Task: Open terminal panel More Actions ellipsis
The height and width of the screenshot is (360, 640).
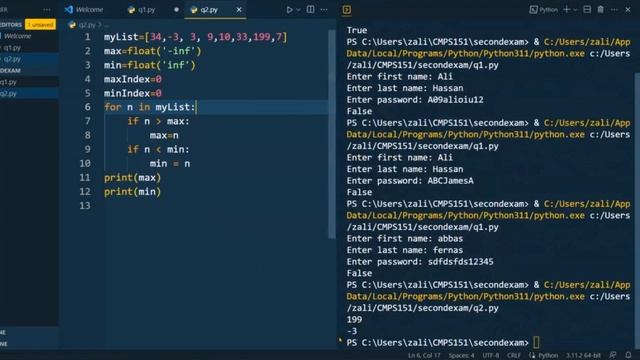Action: [x=614, y=9]
